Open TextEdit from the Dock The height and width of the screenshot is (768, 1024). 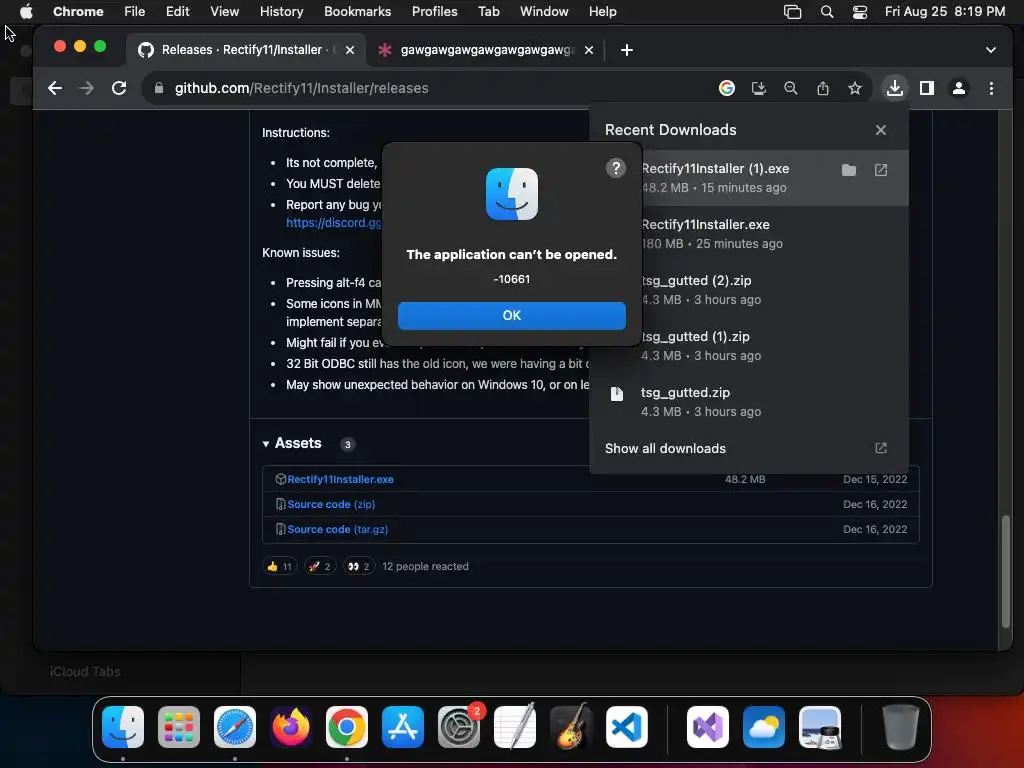(515, 727)
